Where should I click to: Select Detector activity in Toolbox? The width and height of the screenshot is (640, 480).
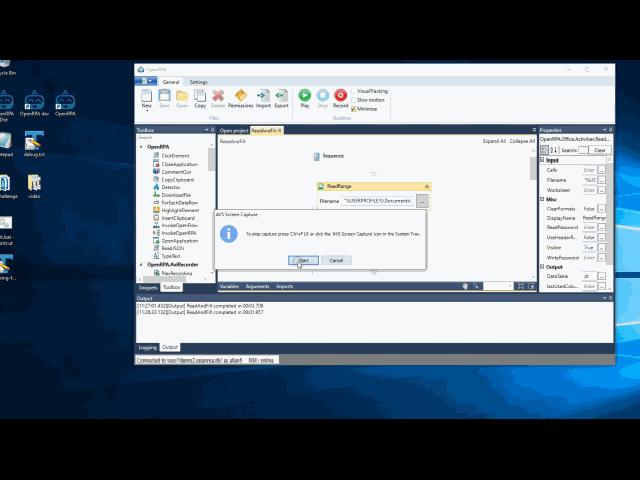(x=171, y=187)
